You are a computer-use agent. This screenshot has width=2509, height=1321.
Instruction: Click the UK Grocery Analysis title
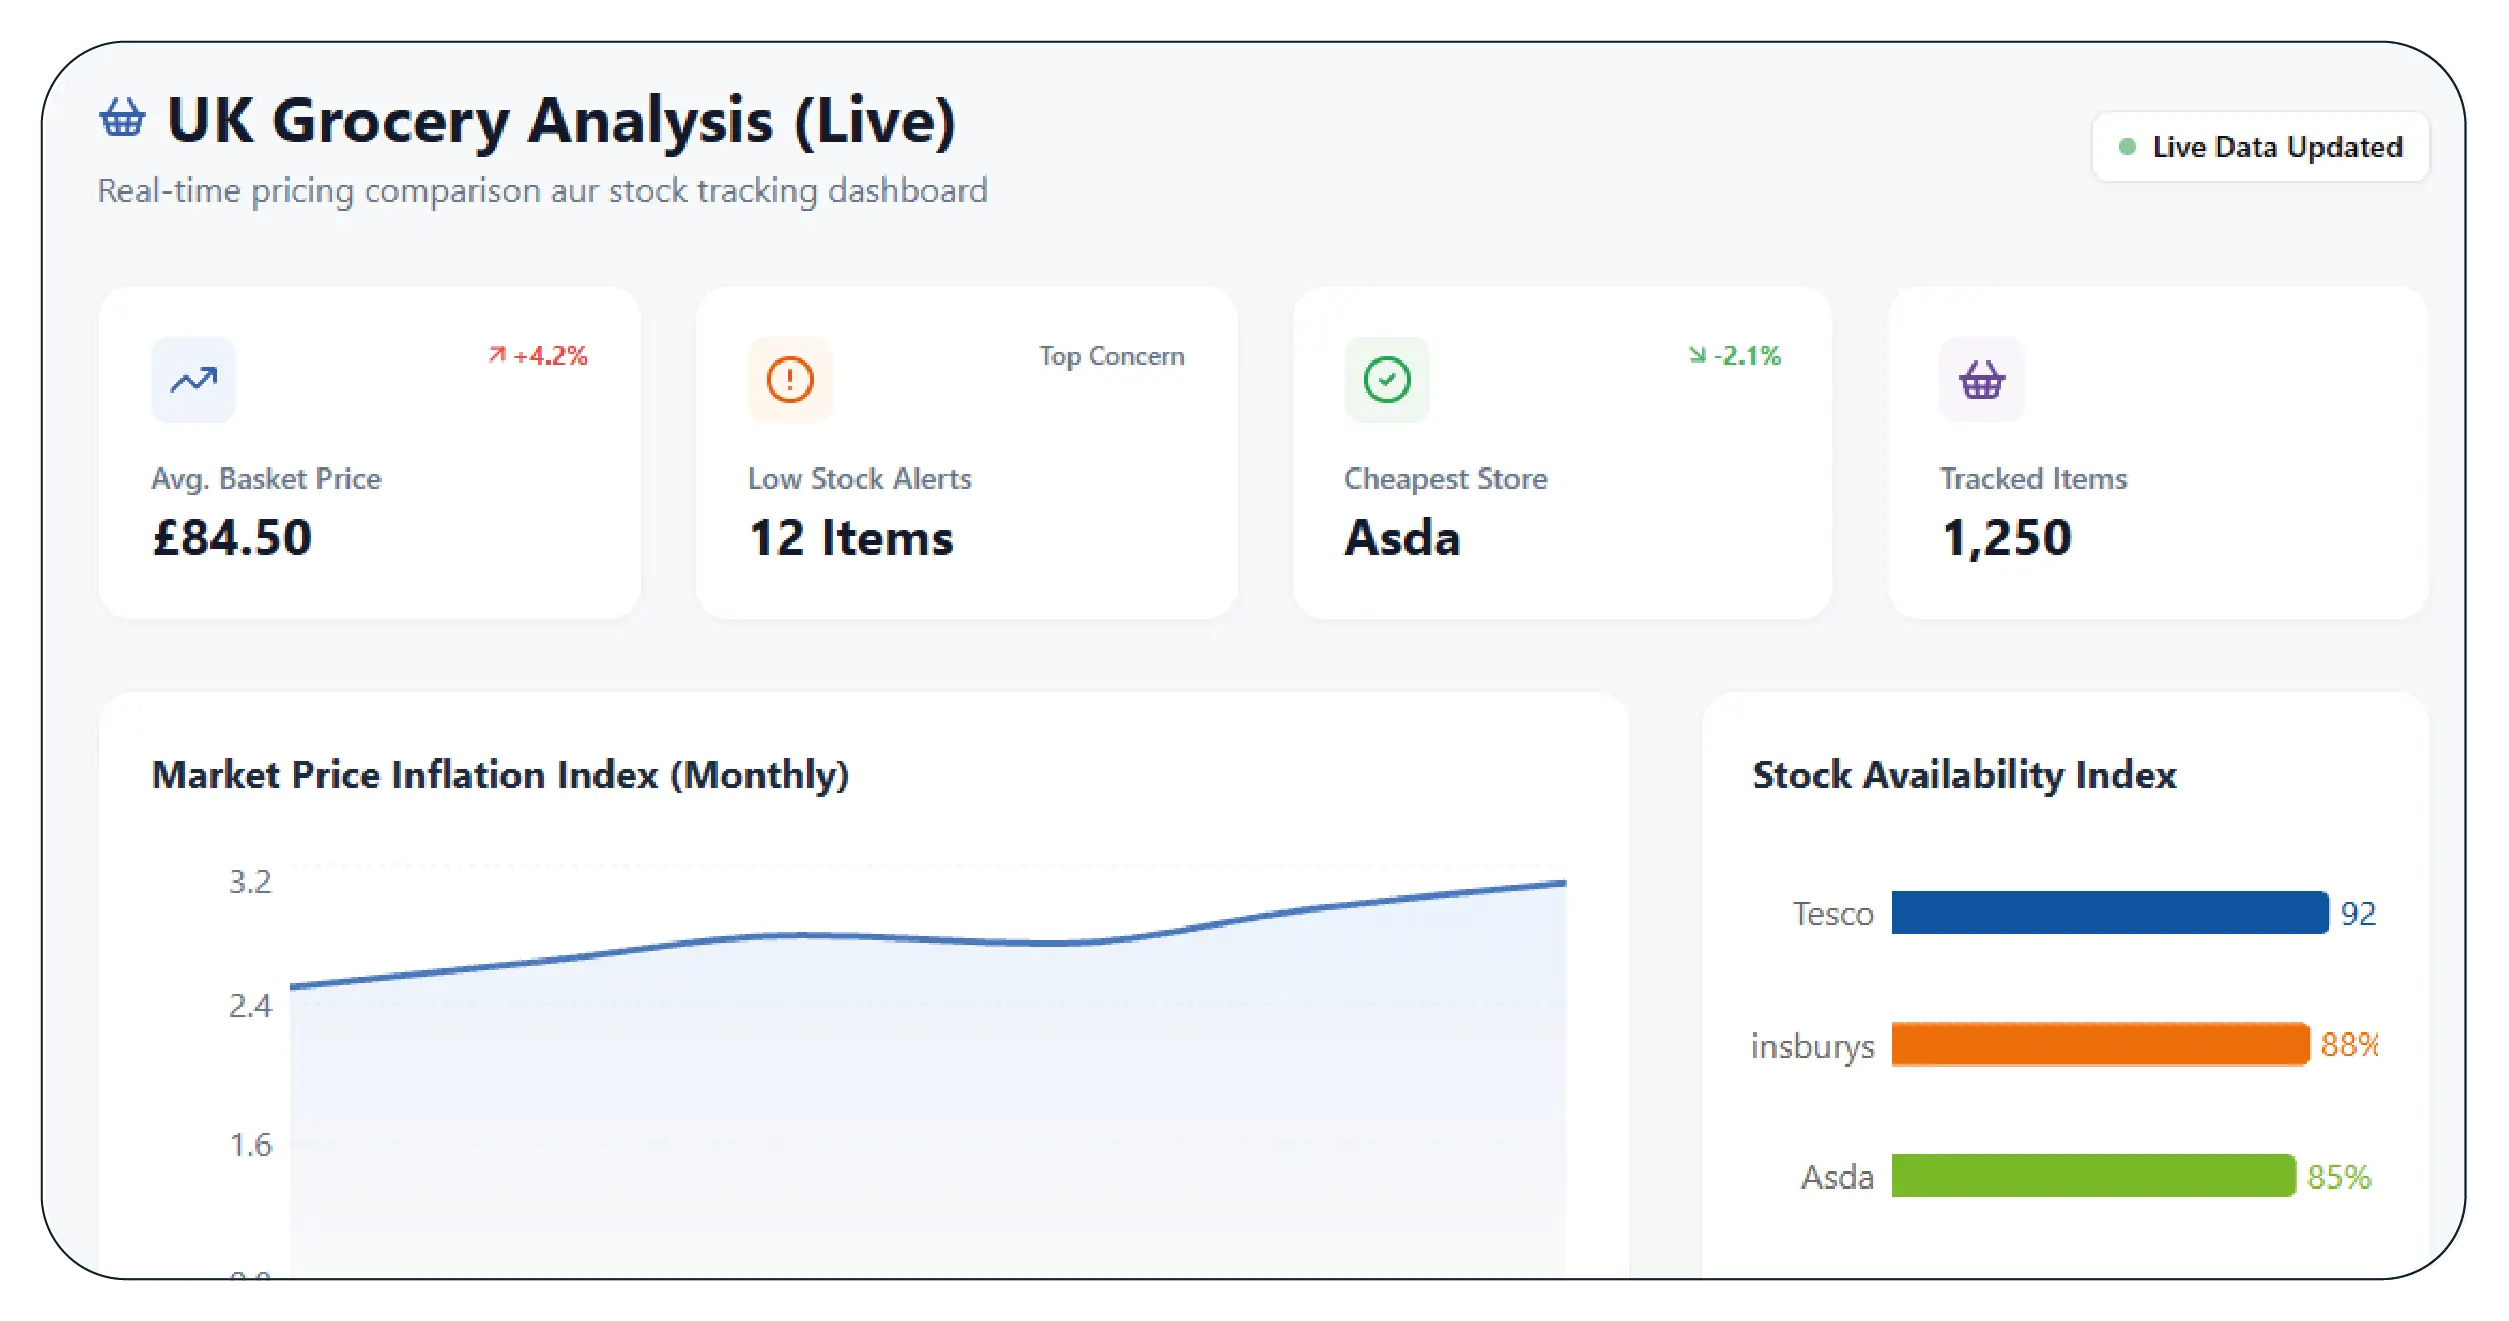(x=560, y=121)
